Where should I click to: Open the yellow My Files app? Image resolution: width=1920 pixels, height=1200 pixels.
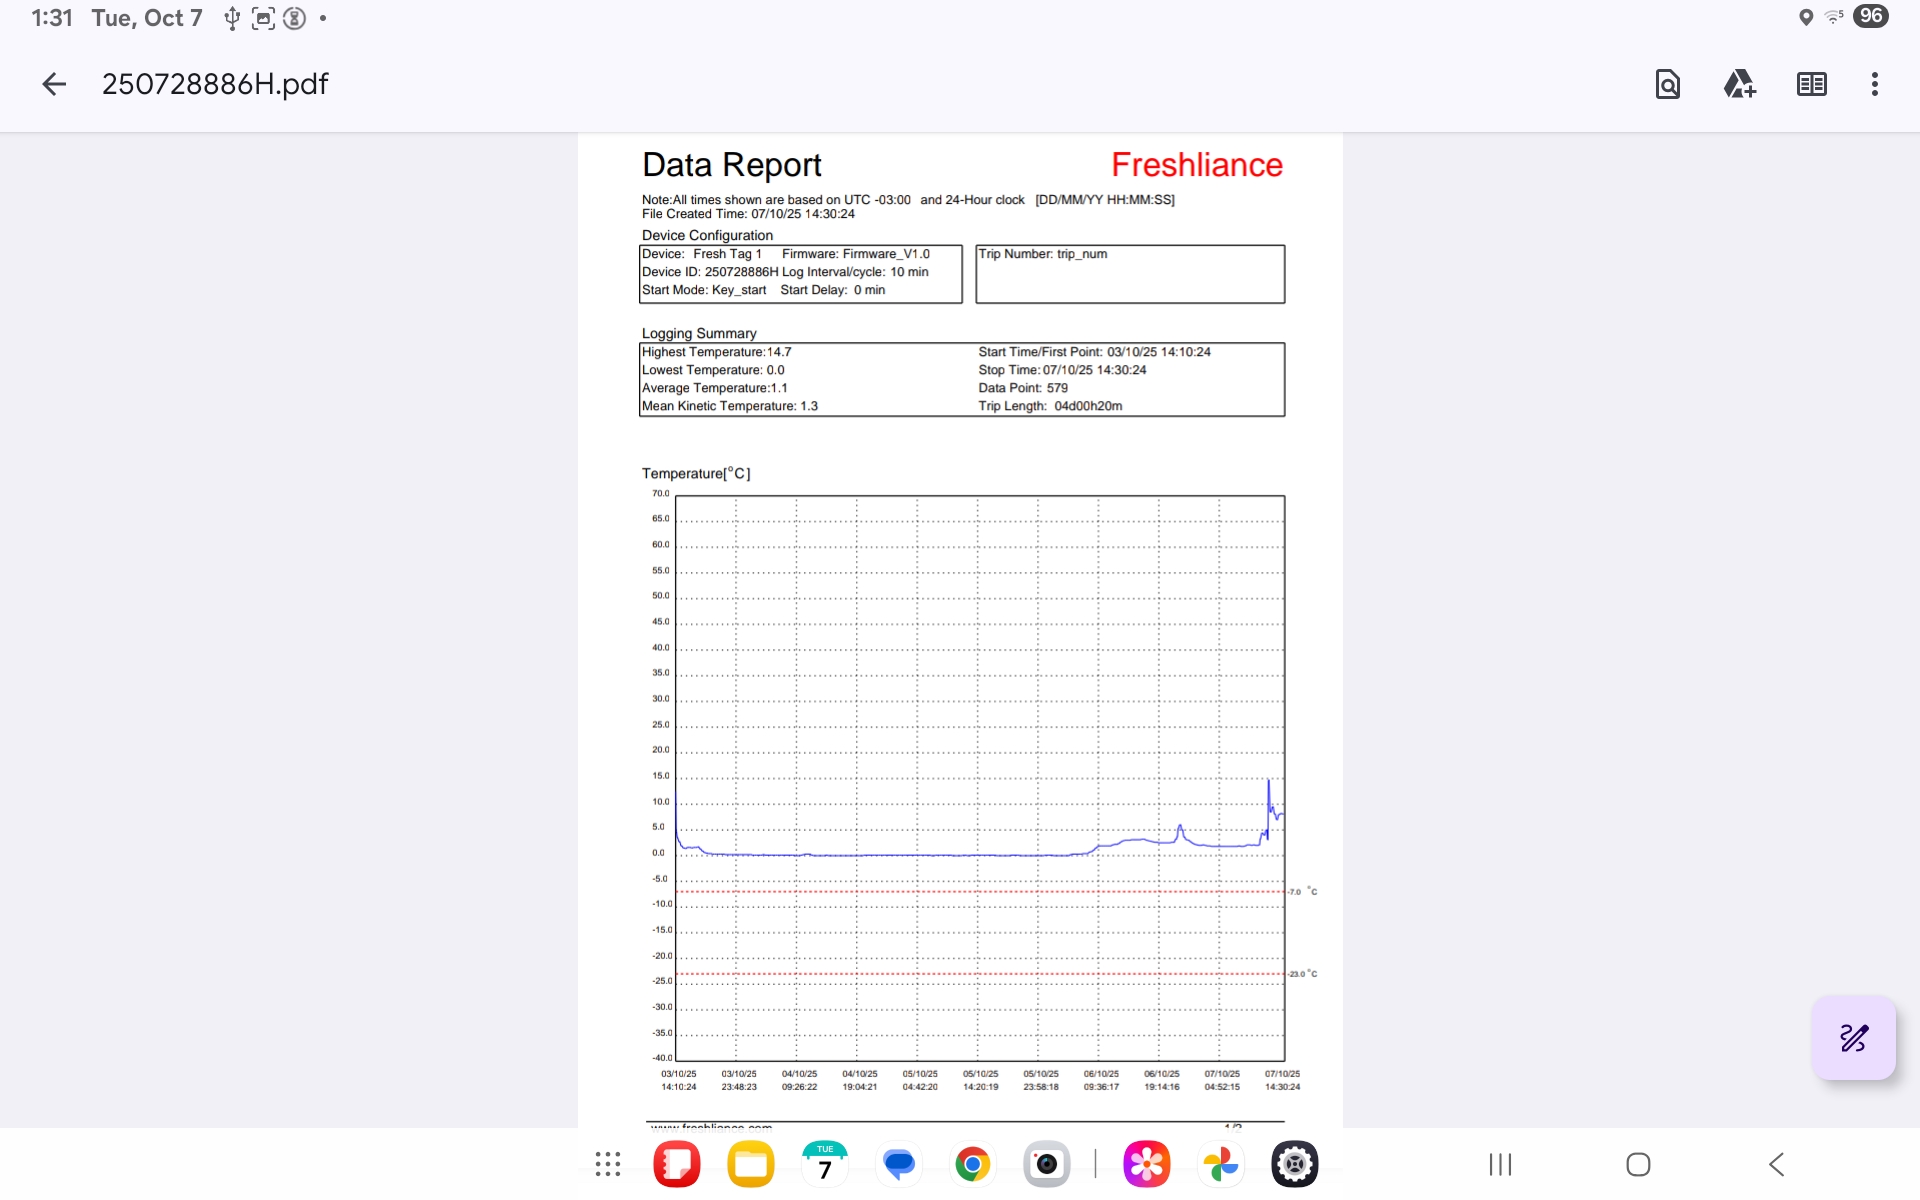(751, 1164)
